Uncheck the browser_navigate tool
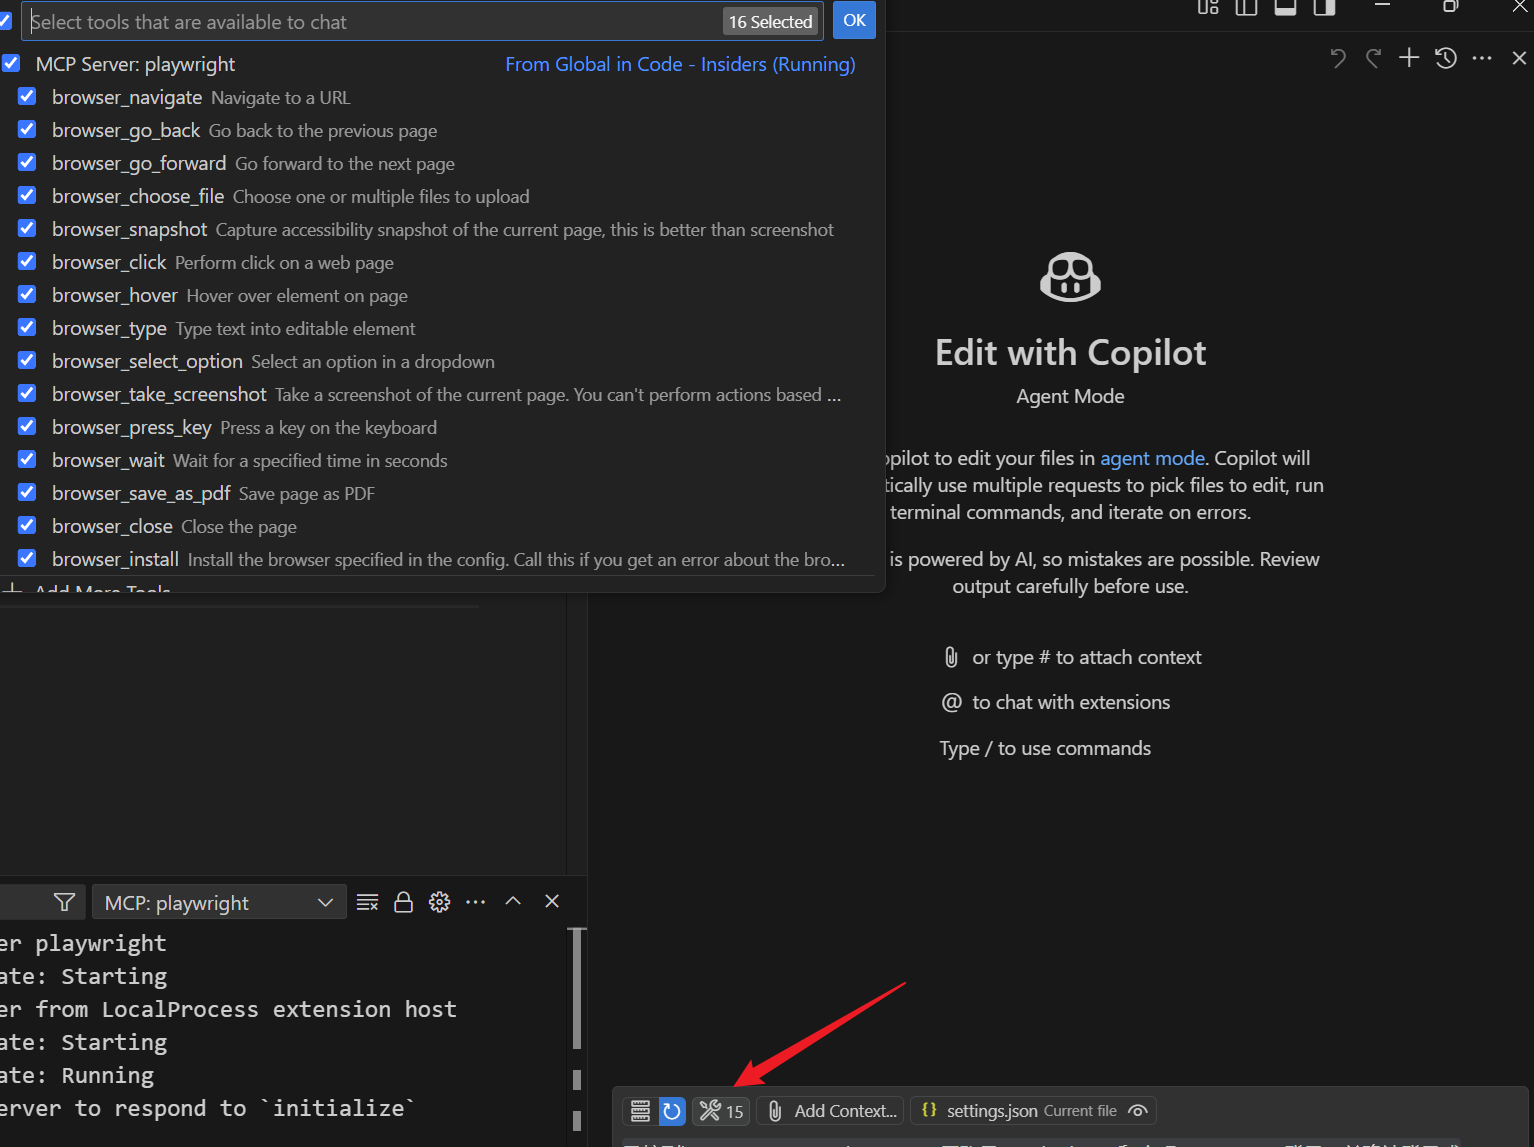 [x=27, y=96]
